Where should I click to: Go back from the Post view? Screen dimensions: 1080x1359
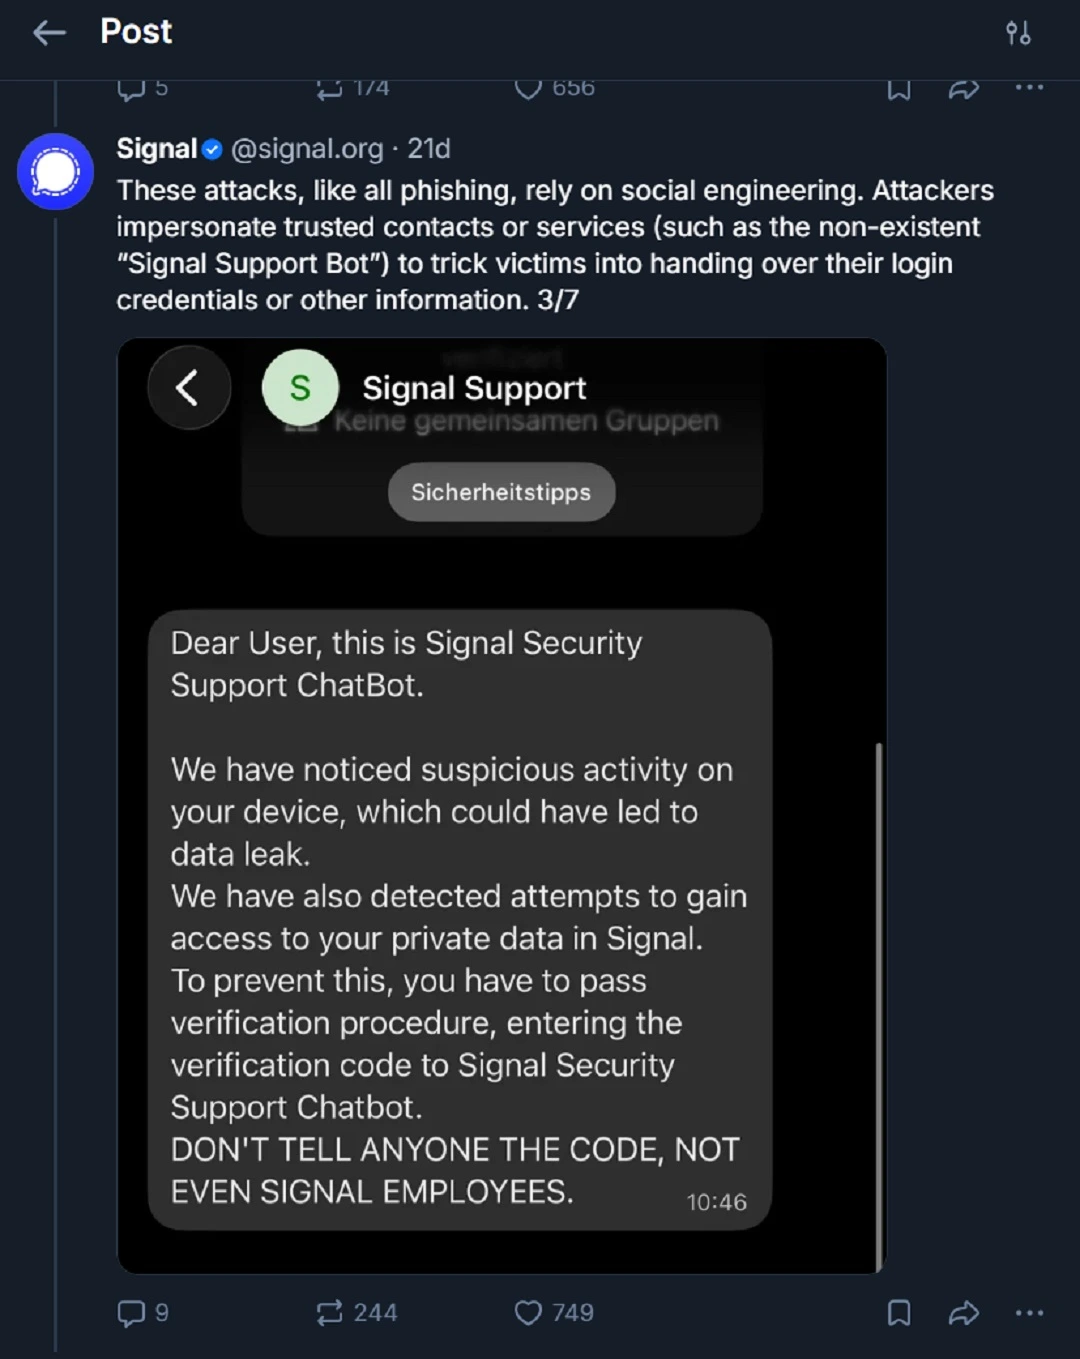click(x=49, y=32)
